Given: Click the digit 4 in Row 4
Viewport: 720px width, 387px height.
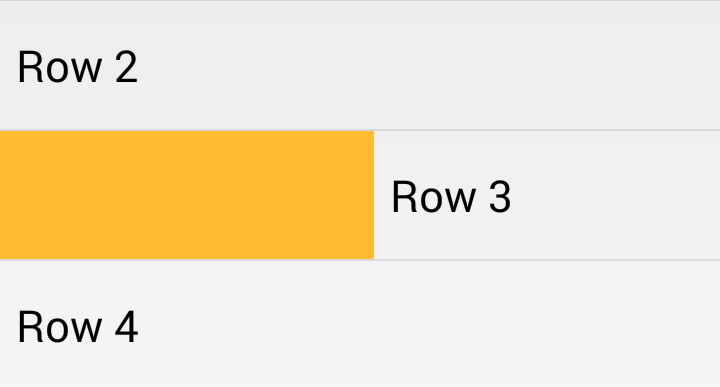Looking at the screenshot, I should tap(126, 327).
